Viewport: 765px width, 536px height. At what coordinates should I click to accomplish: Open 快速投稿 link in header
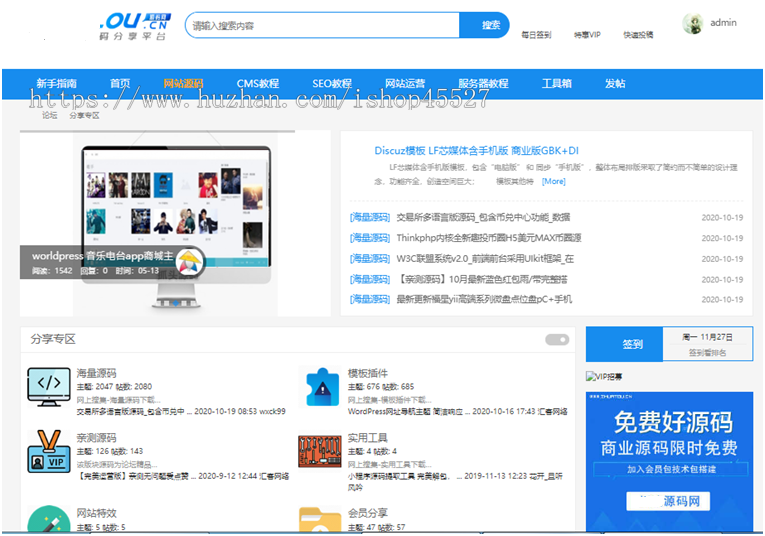[638, 35]
